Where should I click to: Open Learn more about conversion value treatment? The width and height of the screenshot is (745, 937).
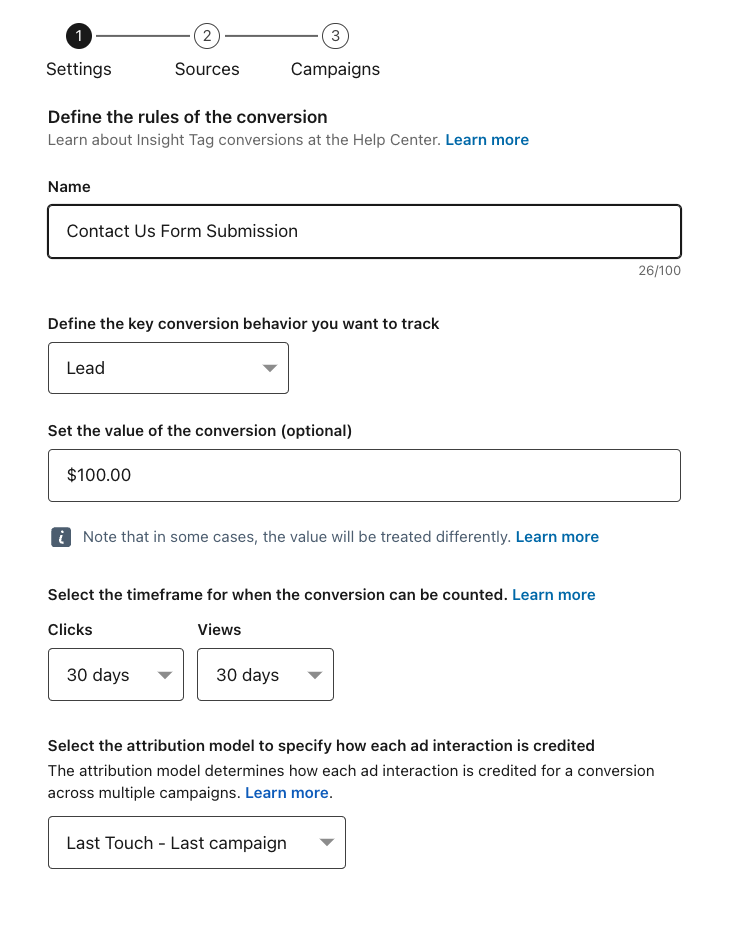tap(557, 537)
